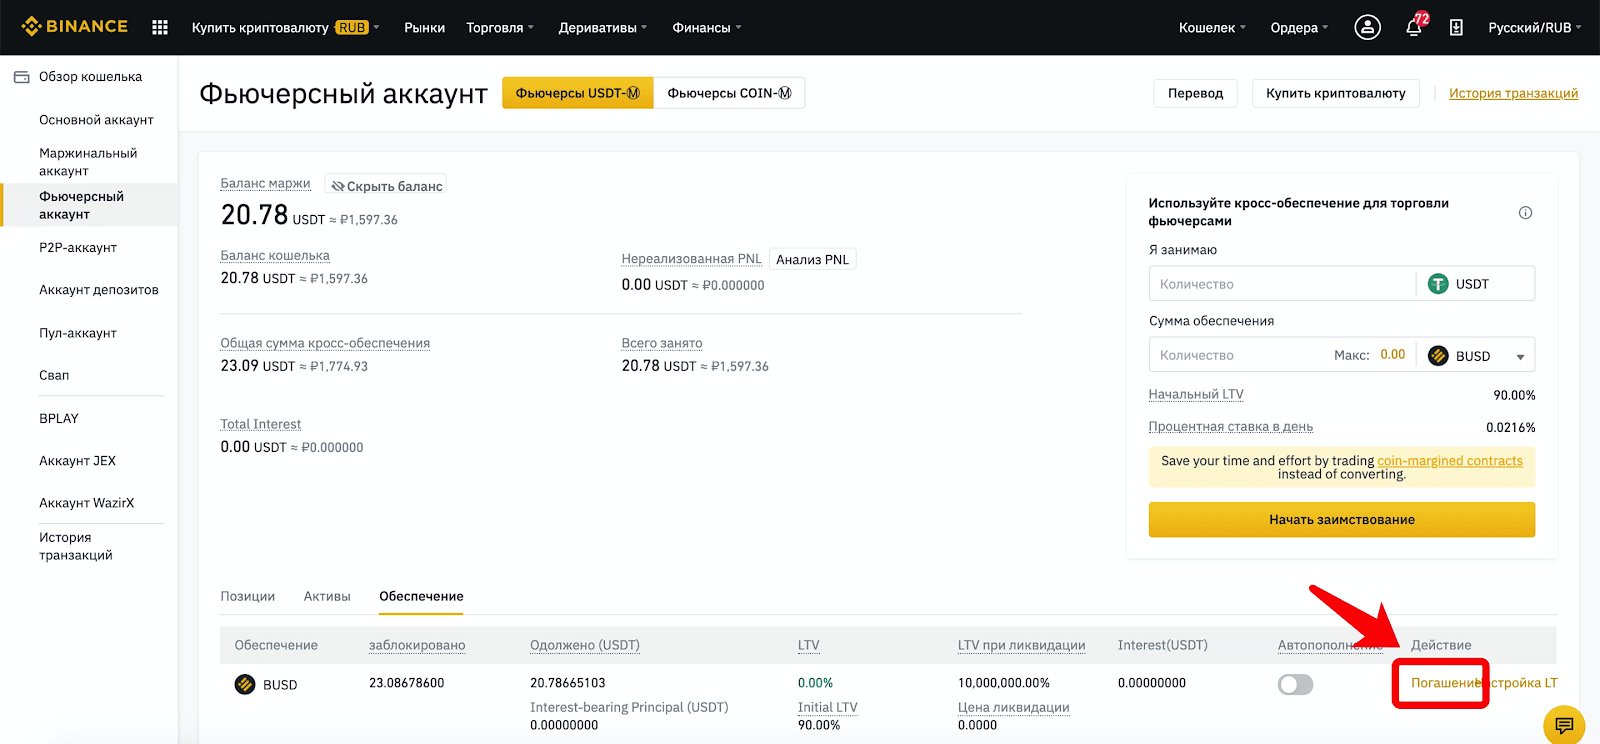This screenshot has height=744, width=1600.
Task: Click the hide balance eye icon
Action: (338, 186)
